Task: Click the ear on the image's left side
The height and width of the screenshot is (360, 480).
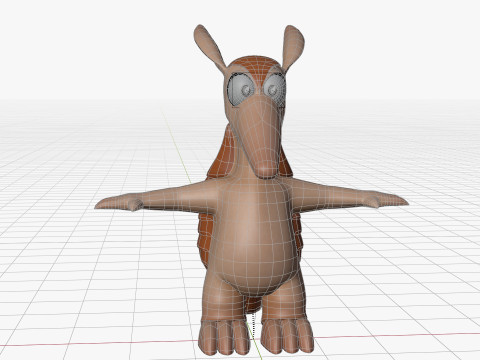Action: tap(209, 47)
